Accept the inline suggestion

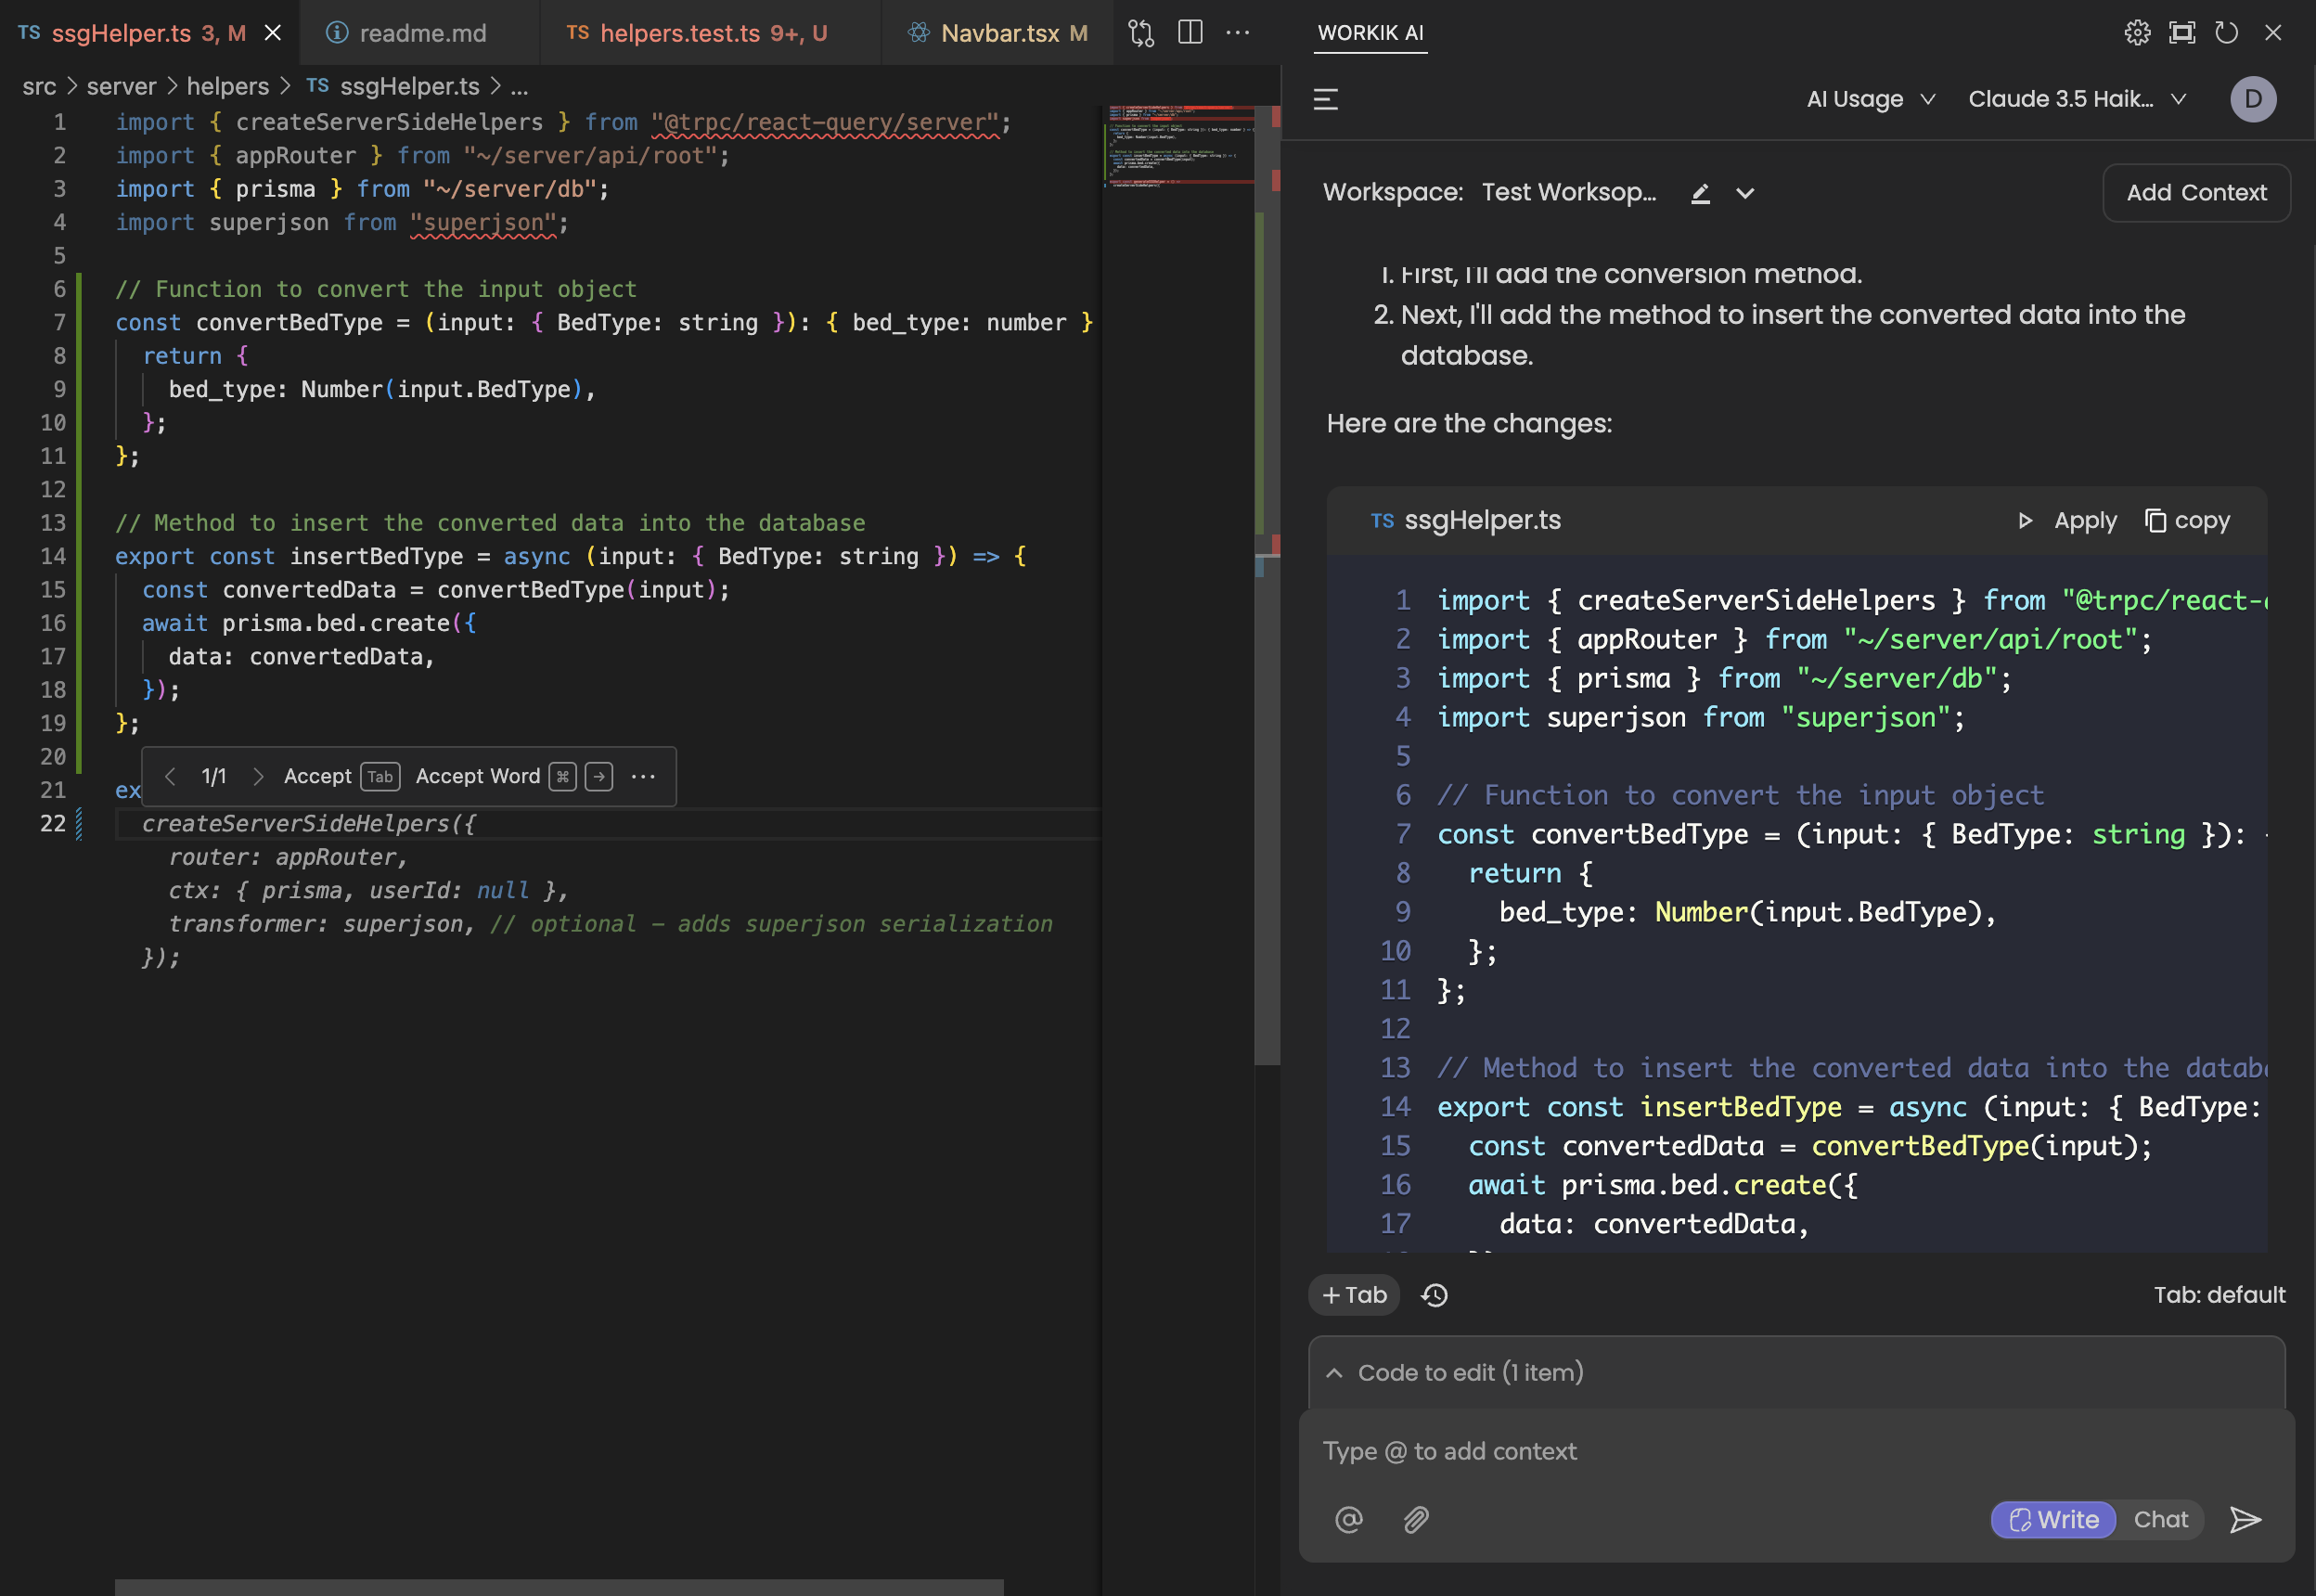[x=341, y=777]
